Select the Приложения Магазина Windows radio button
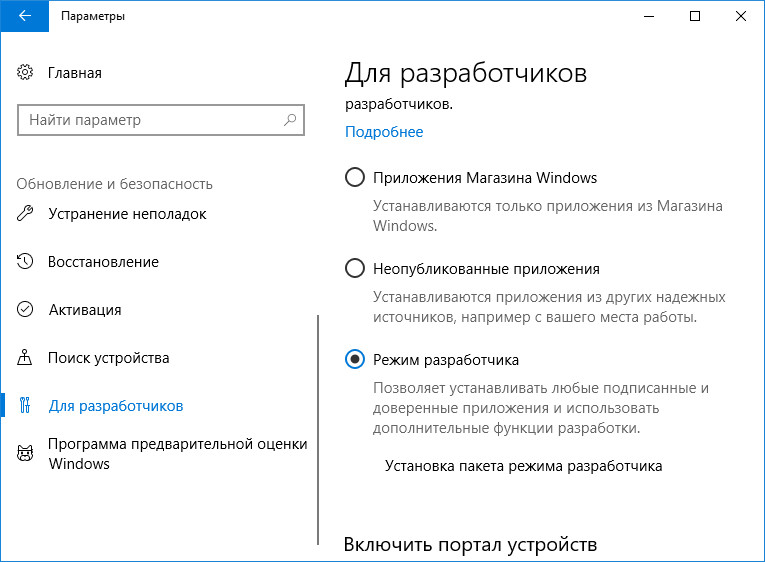765x562 pixels. (354, 178)
